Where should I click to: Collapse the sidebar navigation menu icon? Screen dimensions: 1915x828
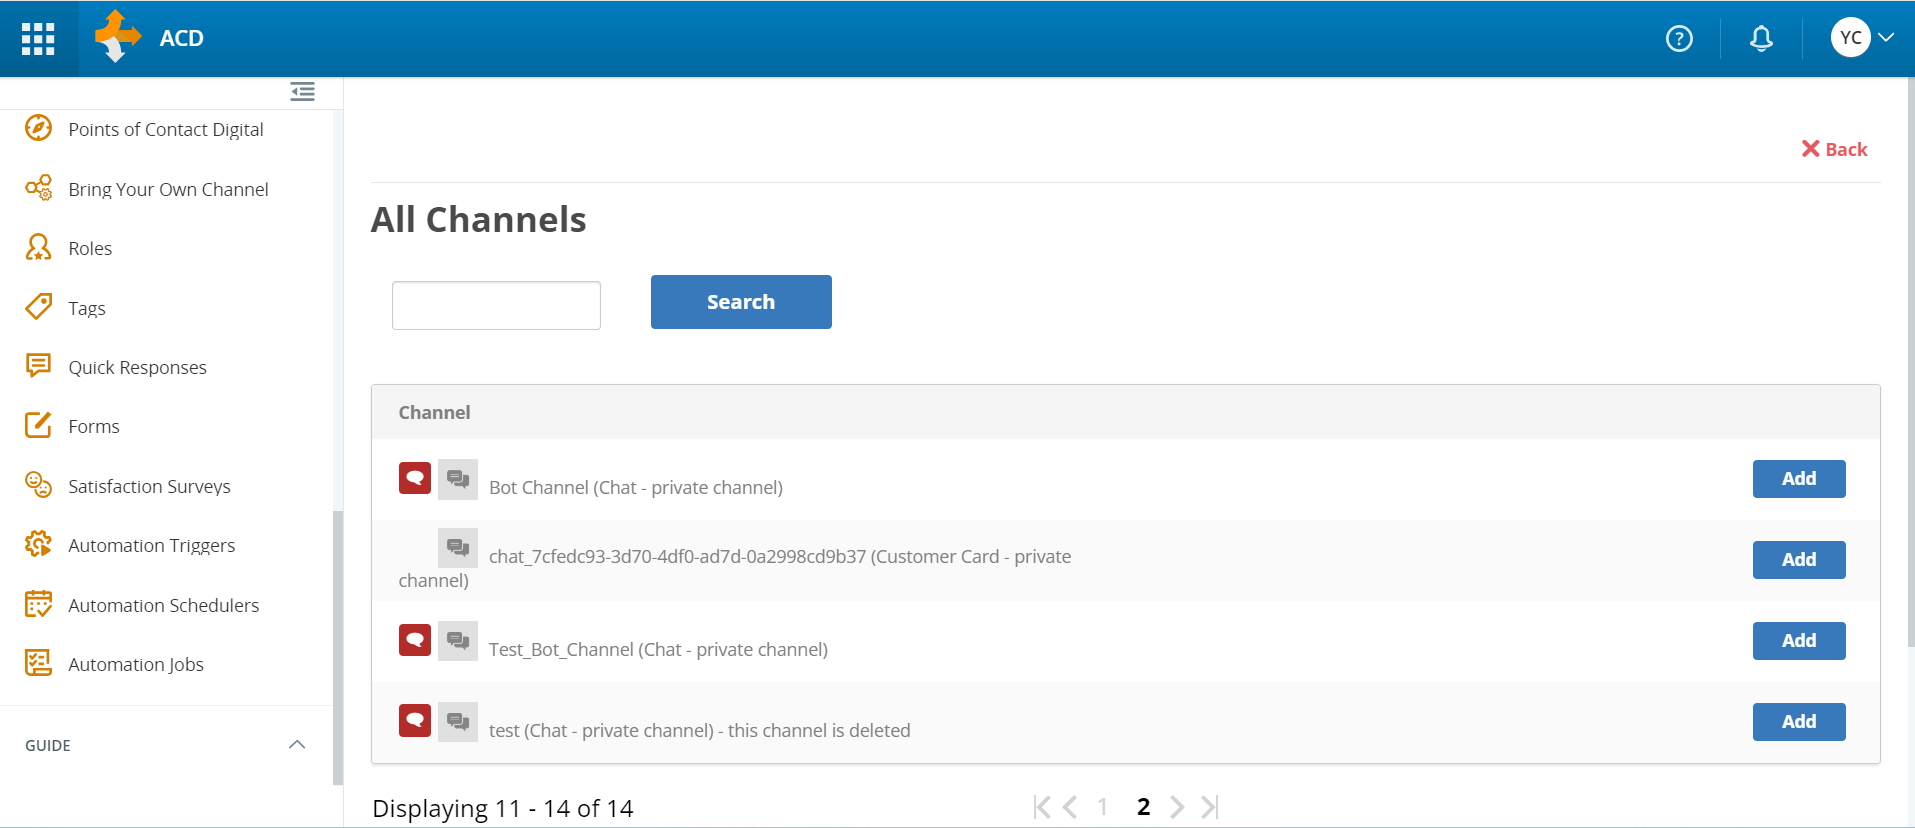[302, 92]
